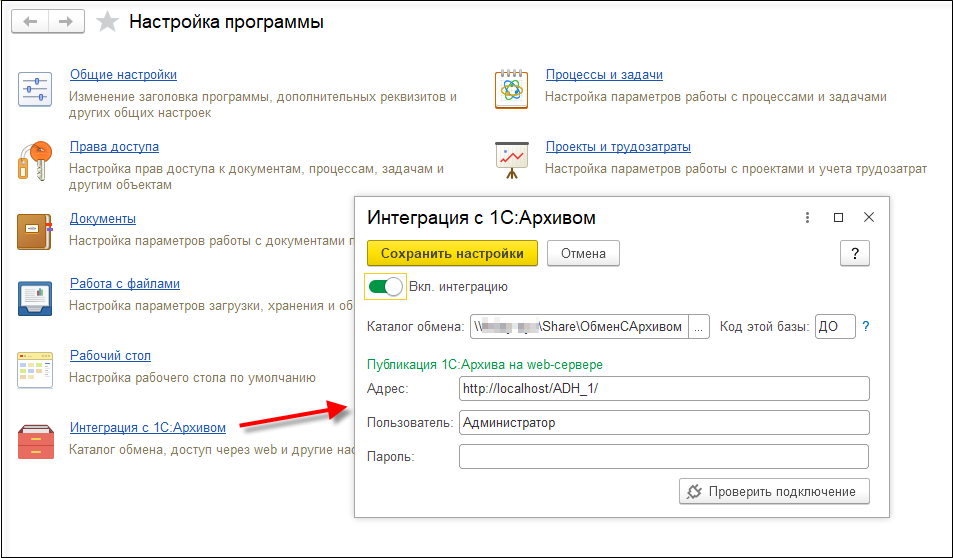Open the Работа с файлами link
Screen dimensions: 953x558
click(125, 283)
